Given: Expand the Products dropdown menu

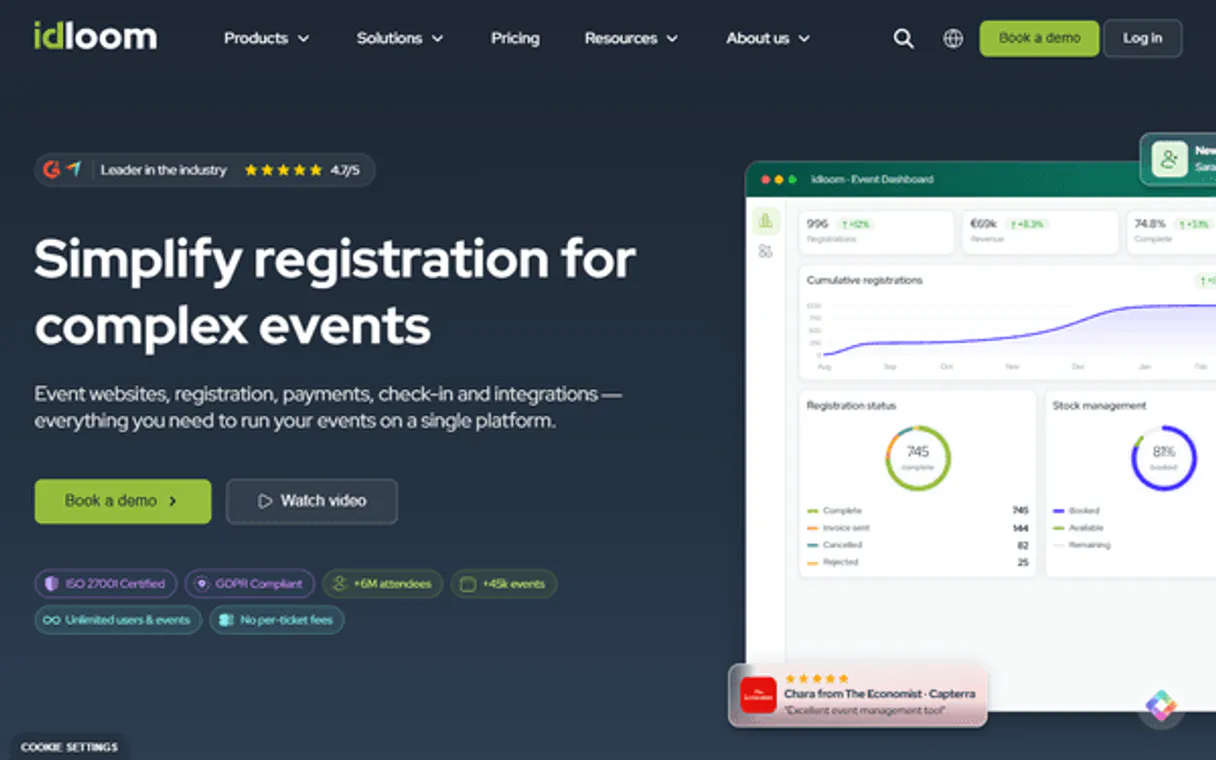Looking at the screenshot, I should (x=266, y=39).
